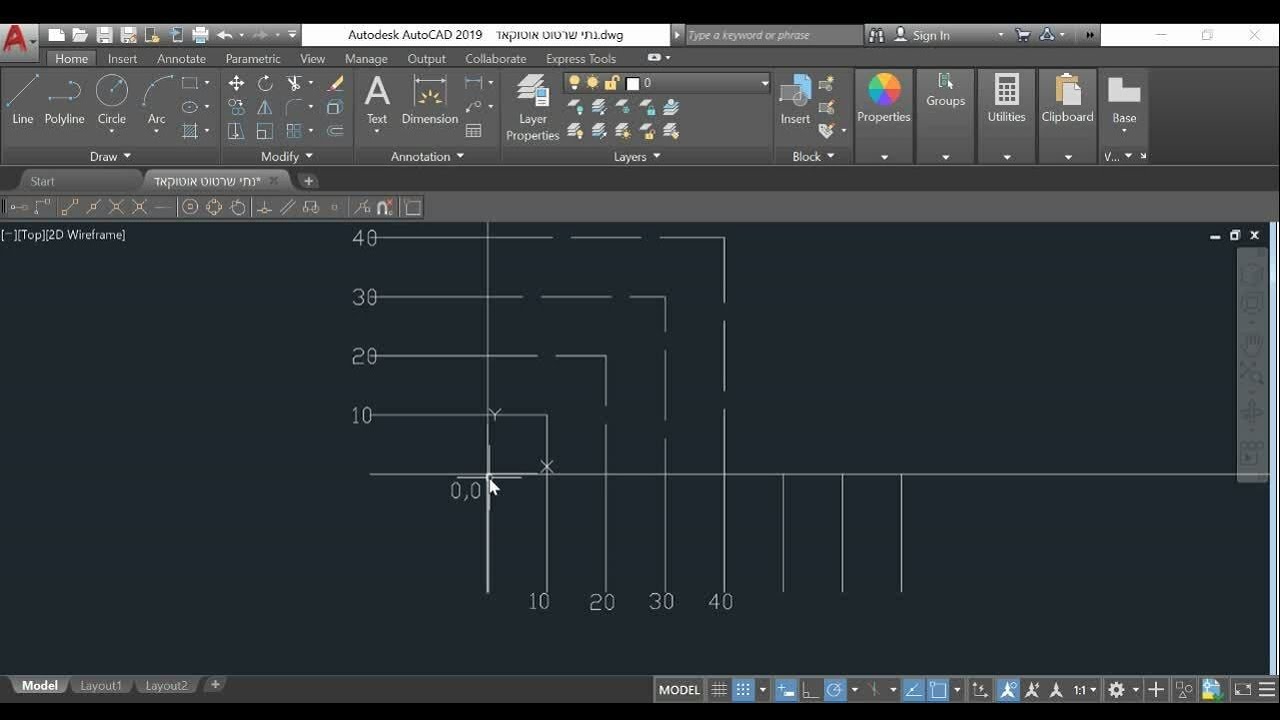
Task: Click the Hatch tool in Draw panel
Action: click(x=190, y=131)
